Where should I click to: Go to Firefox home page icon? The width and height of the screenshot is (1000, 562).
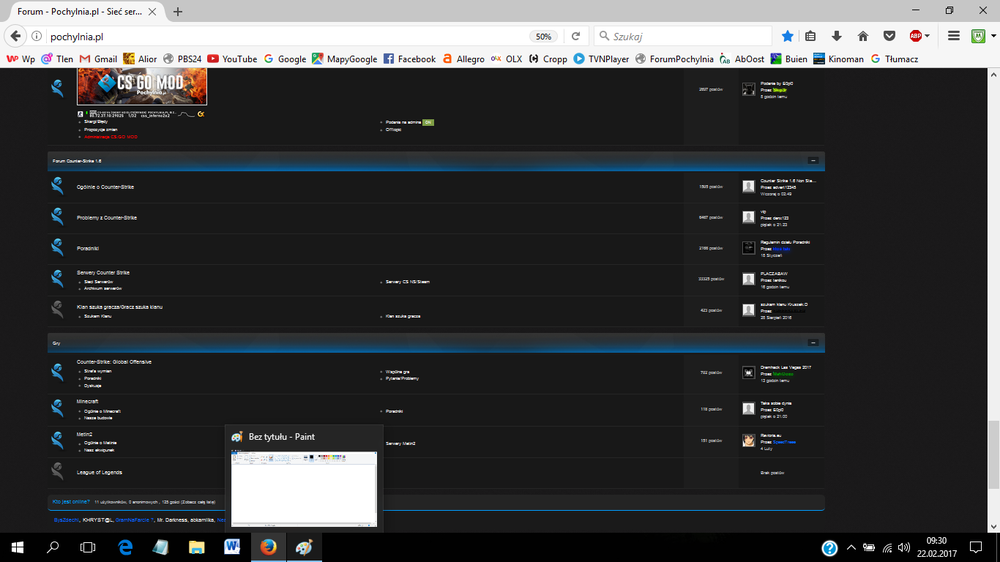pos(862,36)
